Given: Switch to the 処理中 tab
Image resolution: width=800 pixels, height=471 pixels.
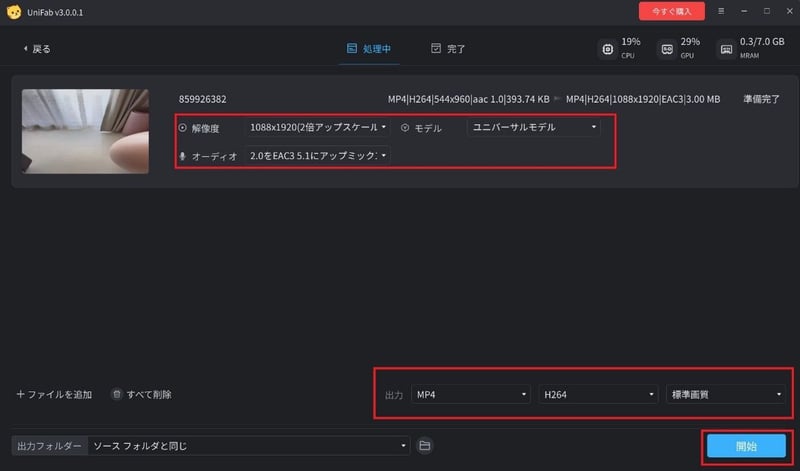Looking at the screenshot, I should pyautogui.click(x=369, y=48).
